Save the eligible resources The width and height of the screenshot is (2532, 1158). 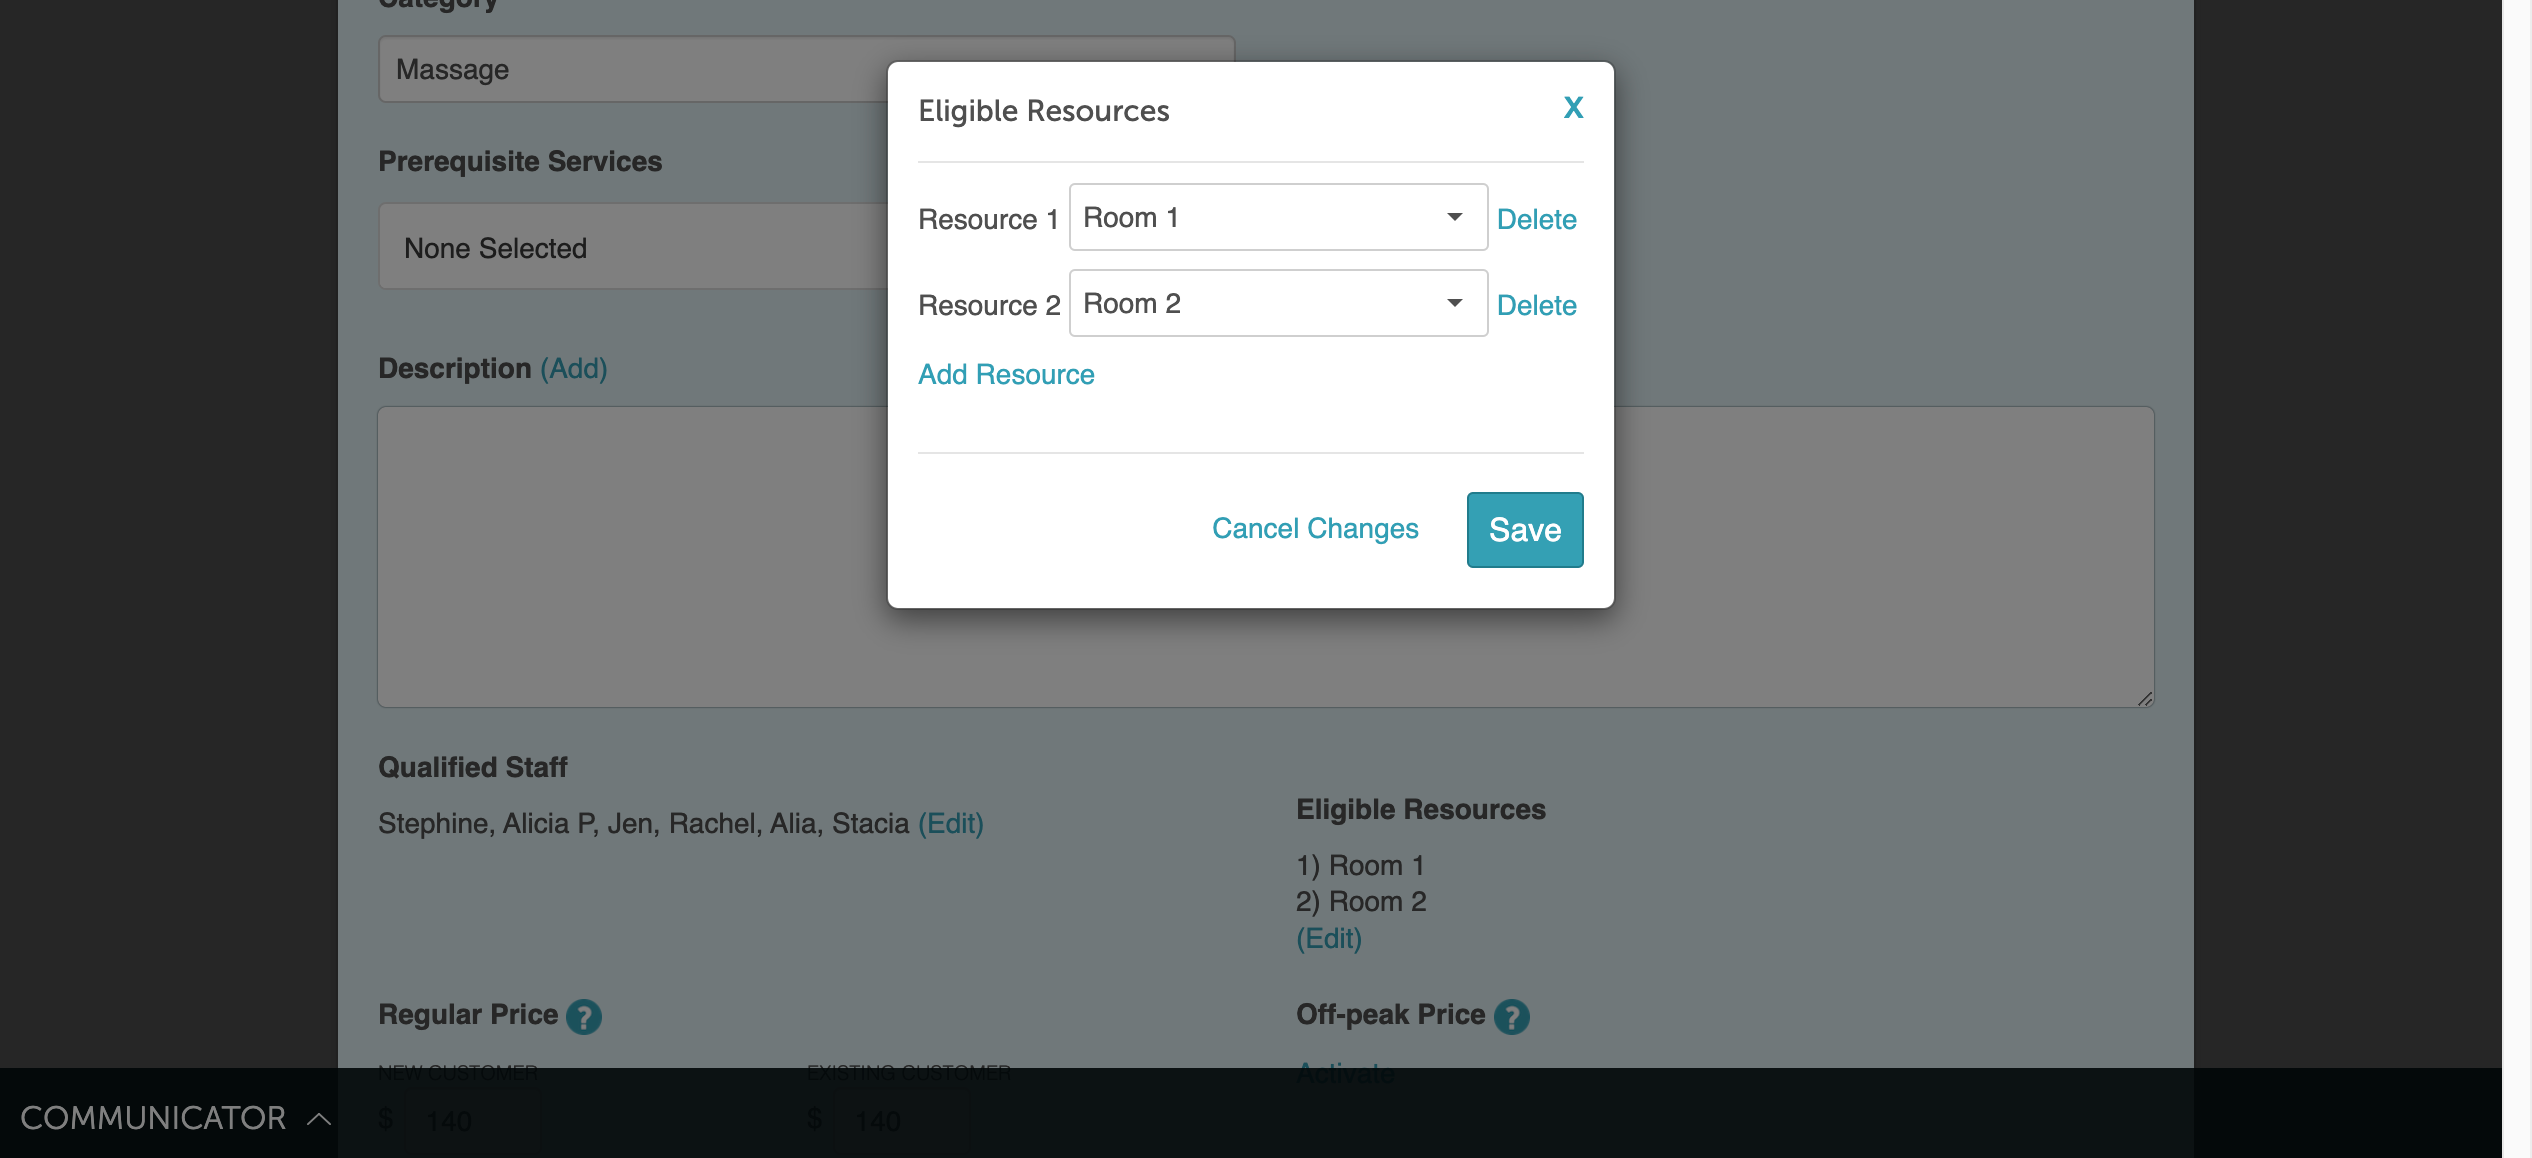coord(1524,529)
